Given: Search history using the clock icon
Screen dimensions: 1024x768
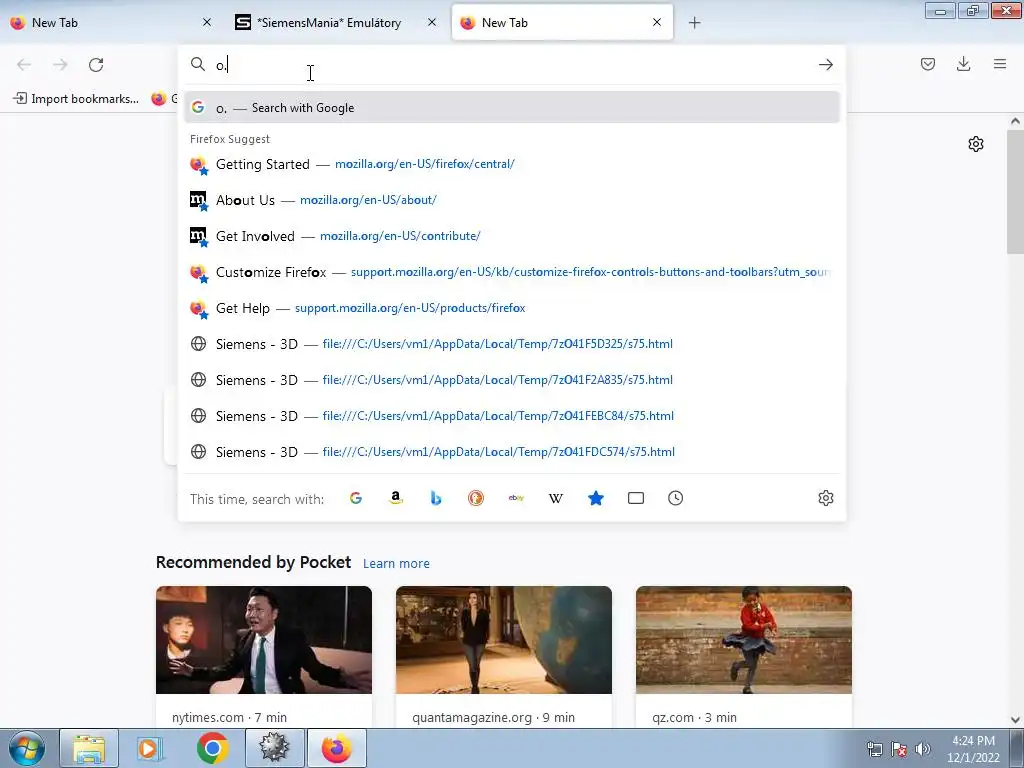Looking at the screenshot, I should (676, 498).
